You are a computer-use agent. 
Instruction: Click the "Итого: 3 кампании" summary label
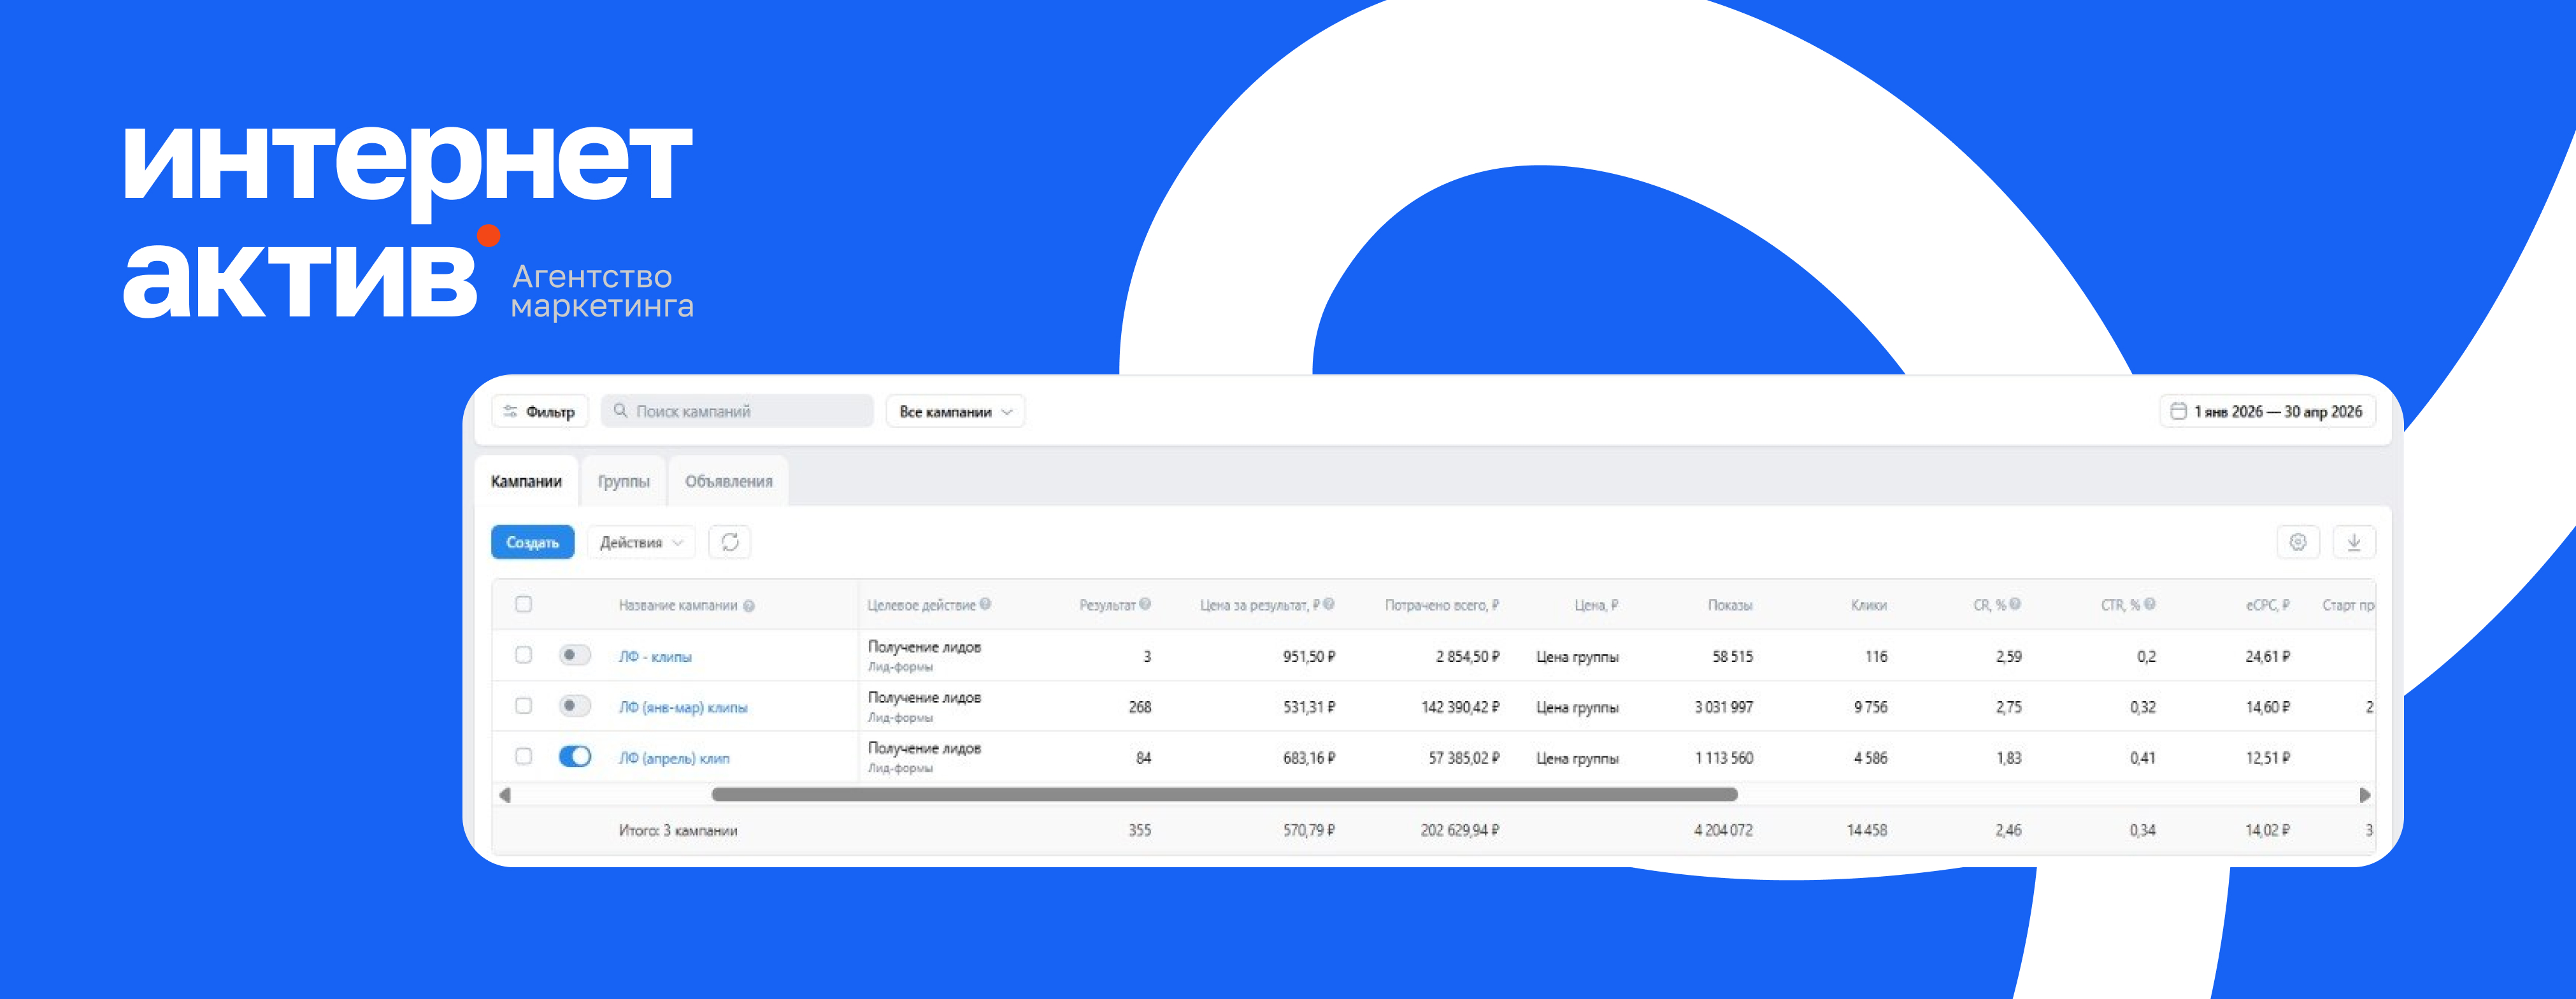(x=678, y=831)
